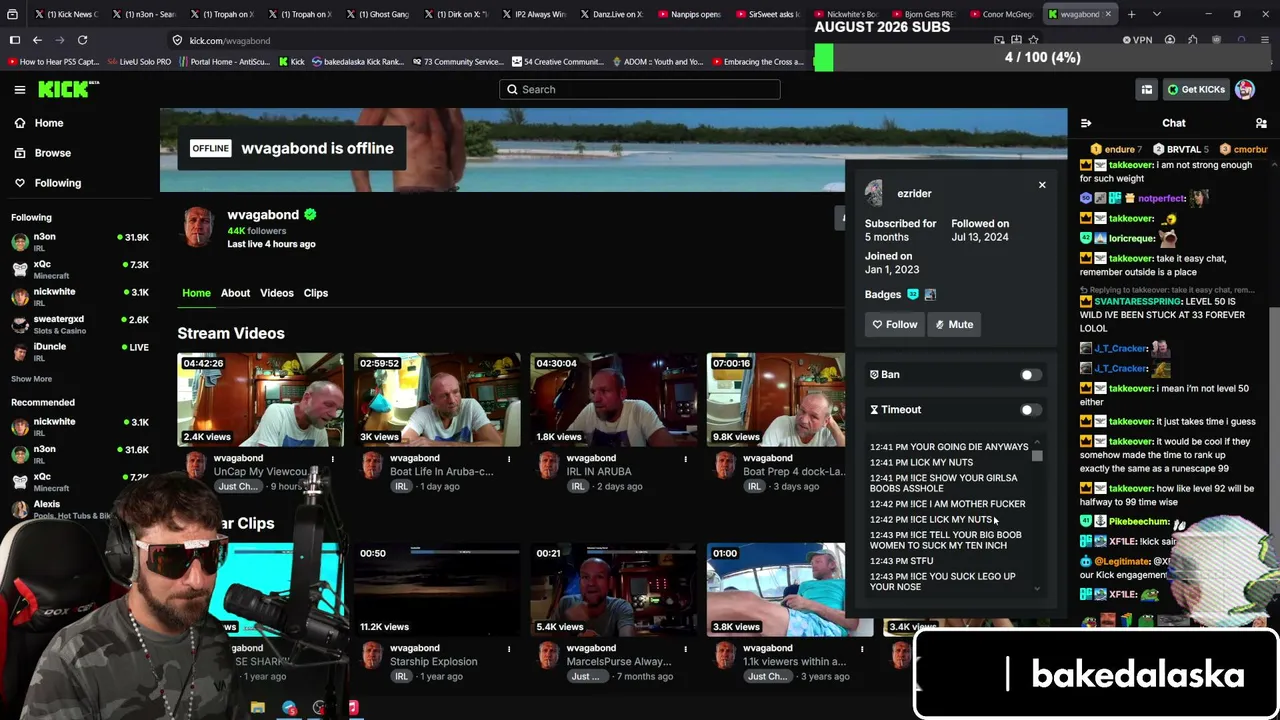Screen dimensions: 1280x720
Task: Click the n3on avatar in Following list
Action: pos(20,242)
